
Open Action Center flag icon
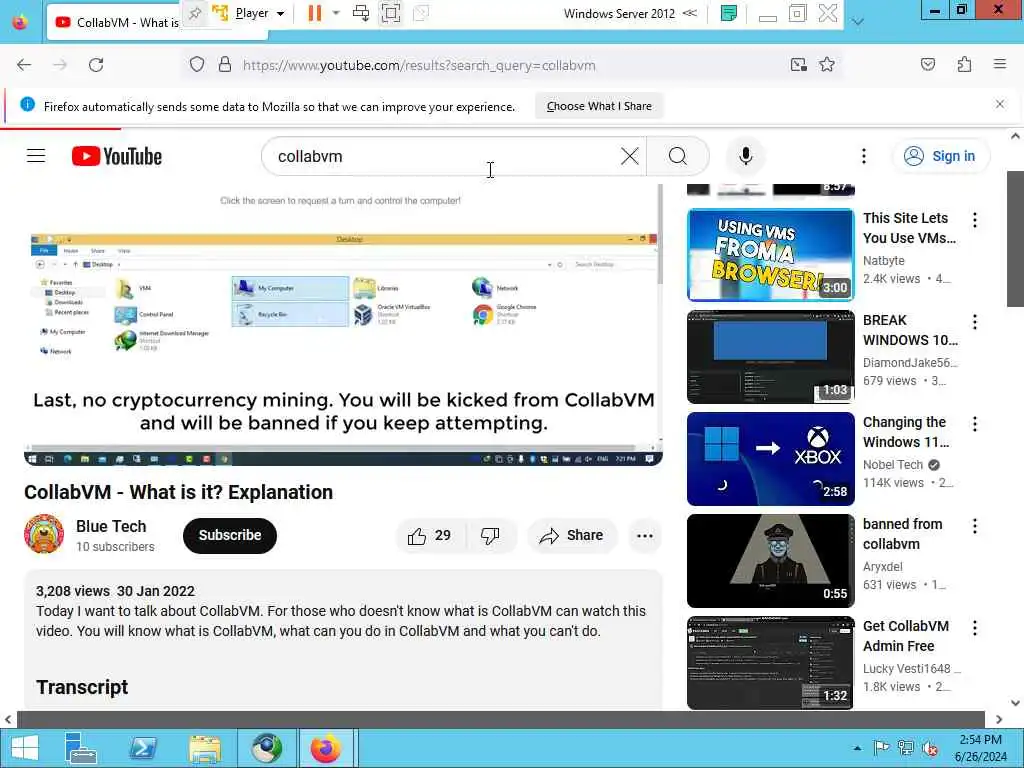tap(881, 748)
